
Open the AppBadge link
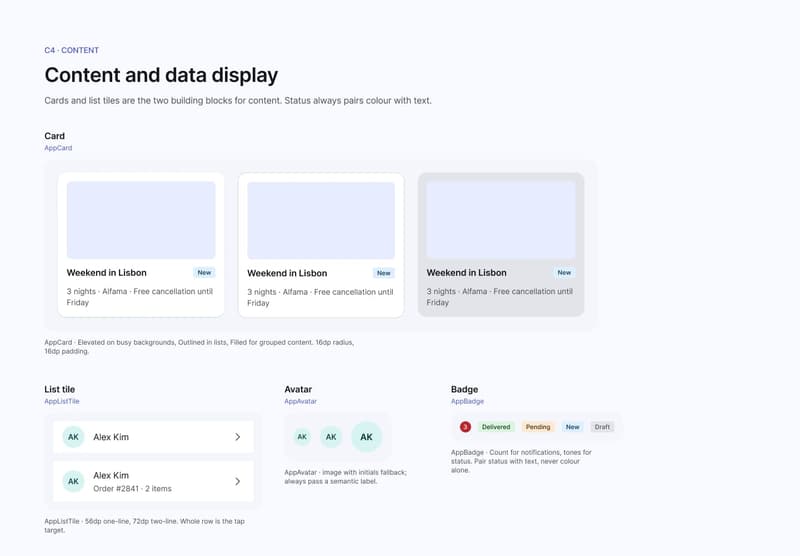tap(467, 401)
